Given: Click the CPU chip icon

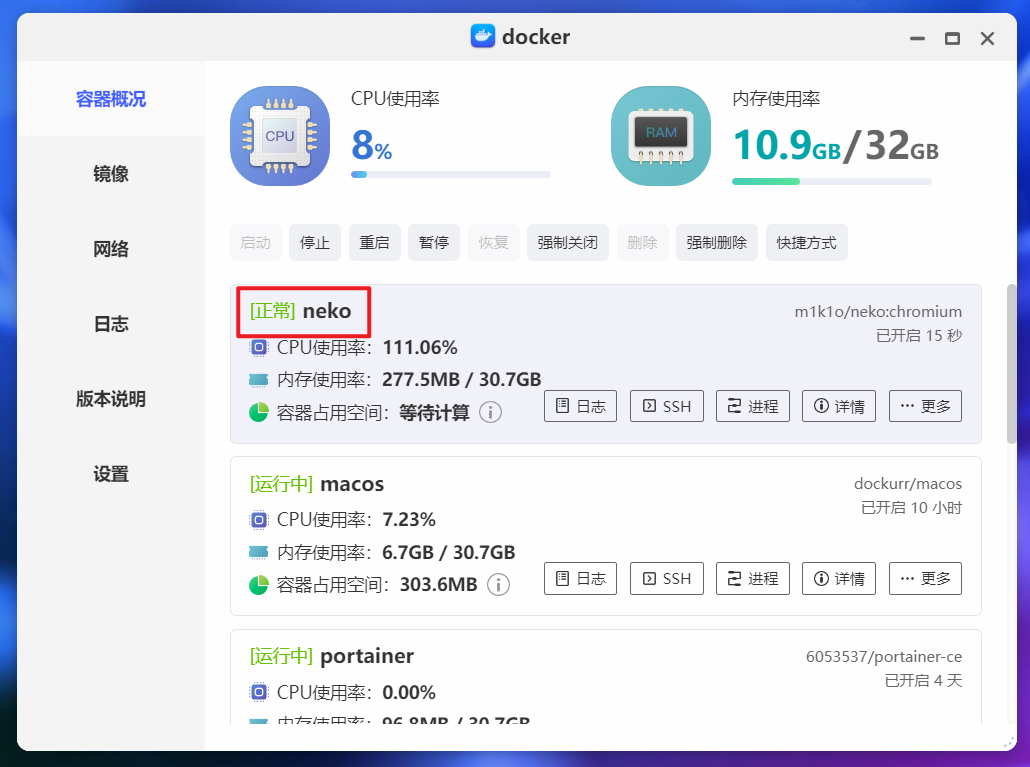Looking at the screenshot, I should tap(280, 136).
